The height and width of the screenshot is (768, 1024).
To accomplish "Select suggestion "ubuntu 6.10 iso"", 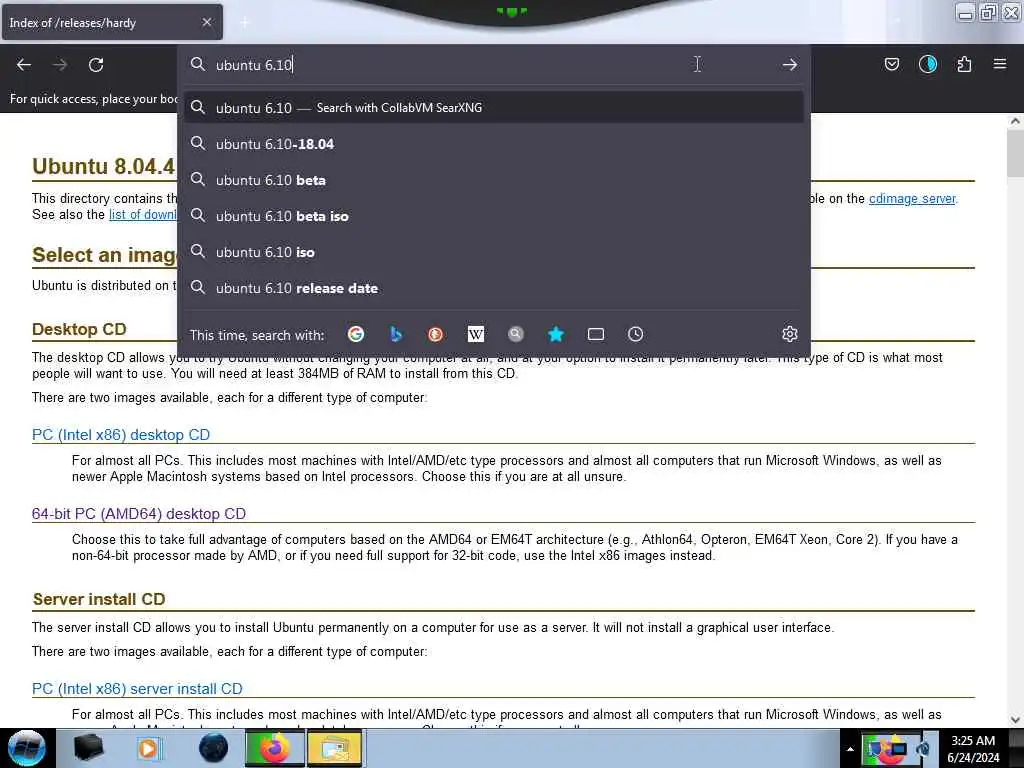I will 494,252.
